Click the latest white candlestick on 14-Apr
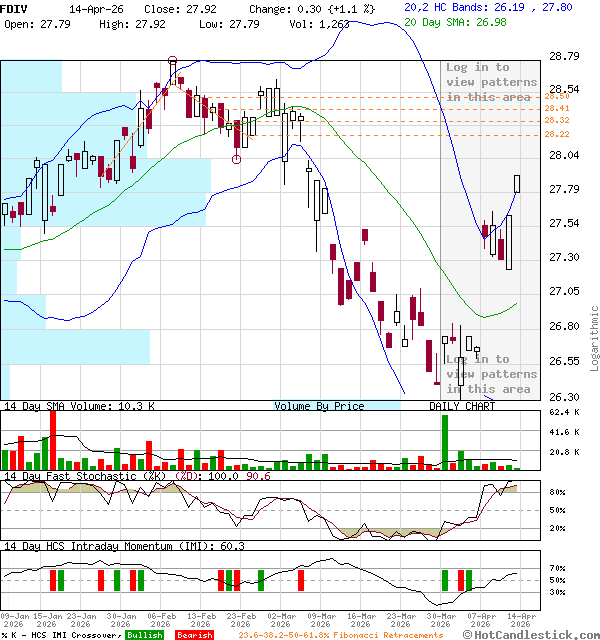 pos(518,183)
